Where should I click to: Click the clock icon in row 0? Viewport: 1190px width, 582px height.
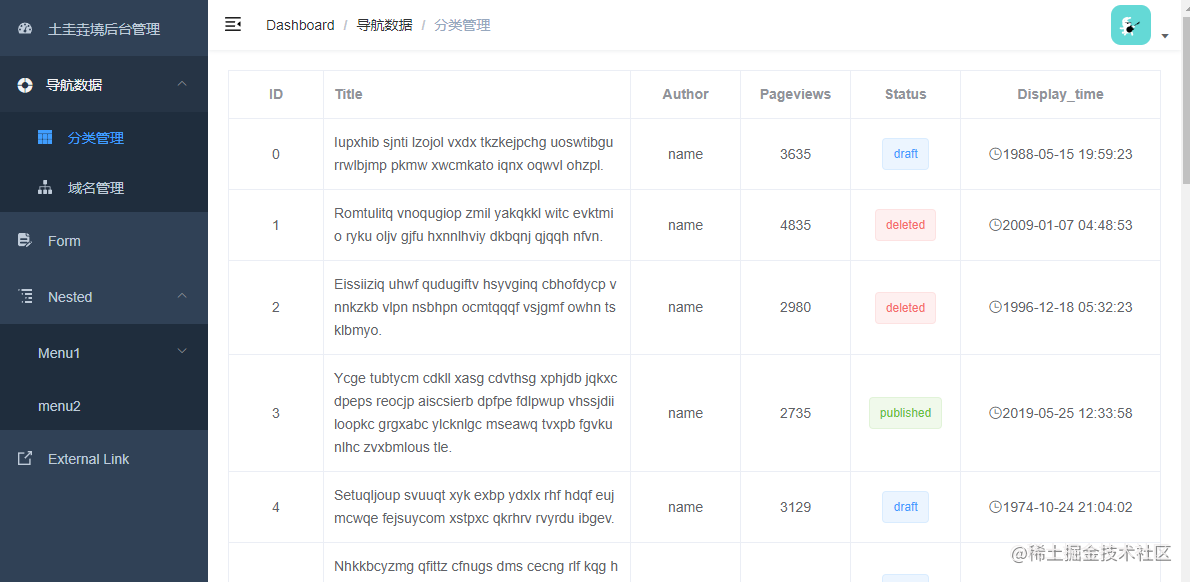[x=996, y=154]
